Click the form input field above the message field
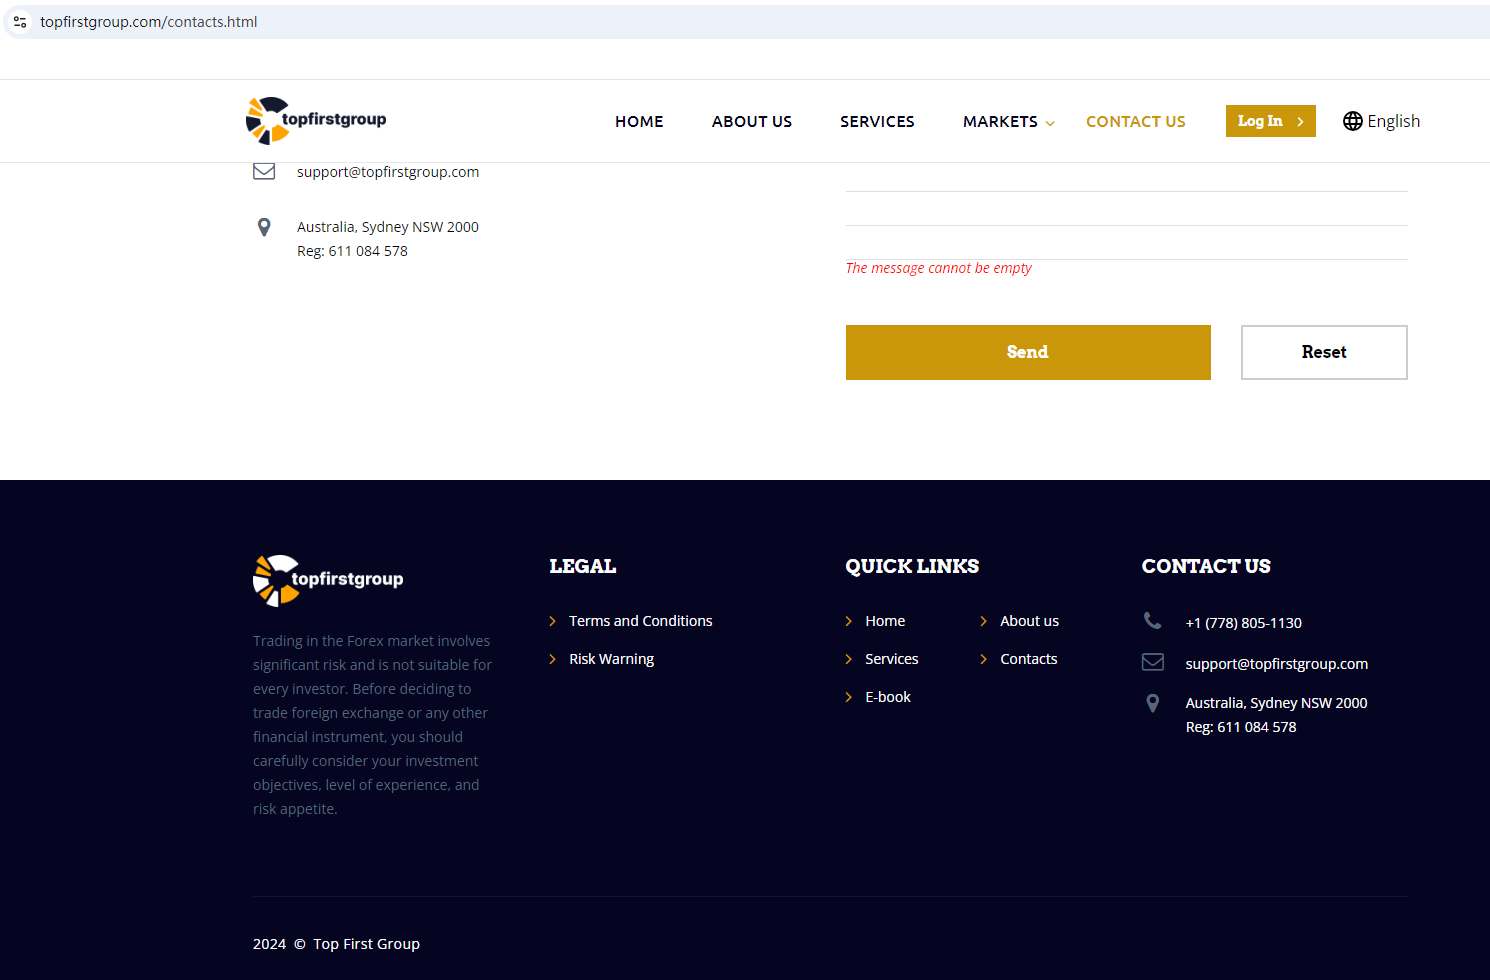The height and width of the screenshot is (980, 1490). 1127,209
